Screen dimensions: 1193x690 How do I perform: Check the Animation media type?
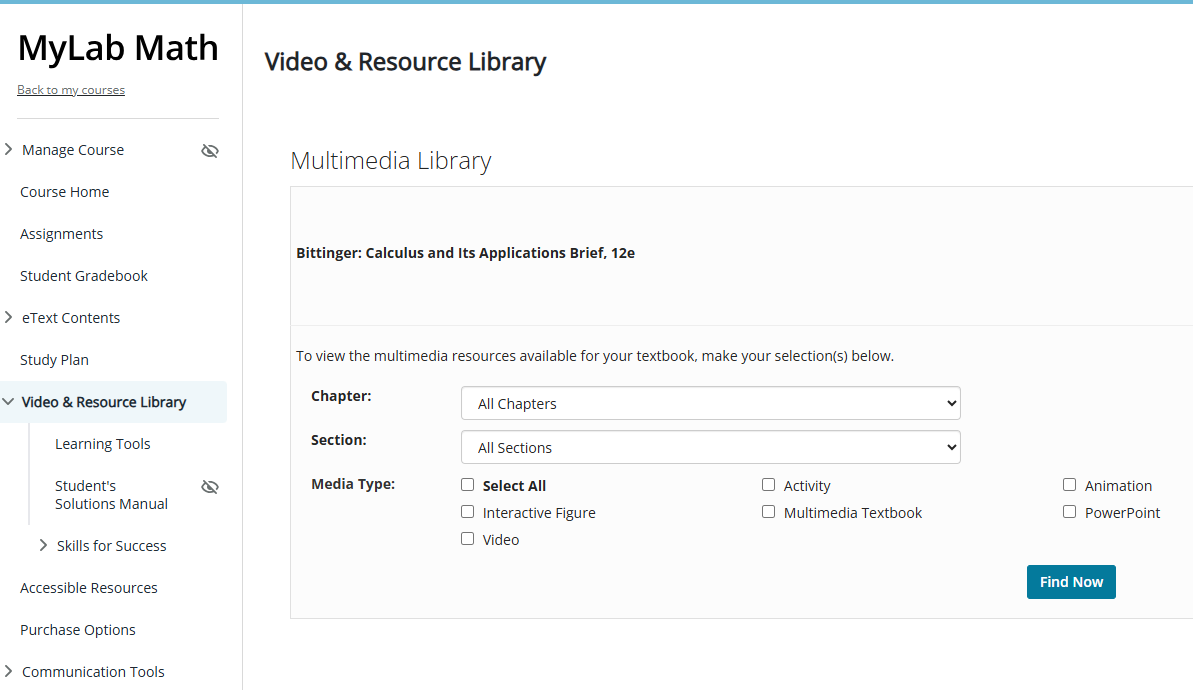[x=1069, y=484]
